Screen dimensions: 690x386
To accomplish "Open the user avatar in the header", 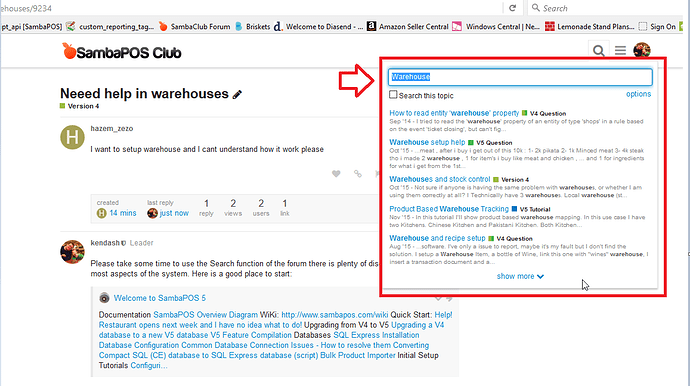I will point(642,50).
